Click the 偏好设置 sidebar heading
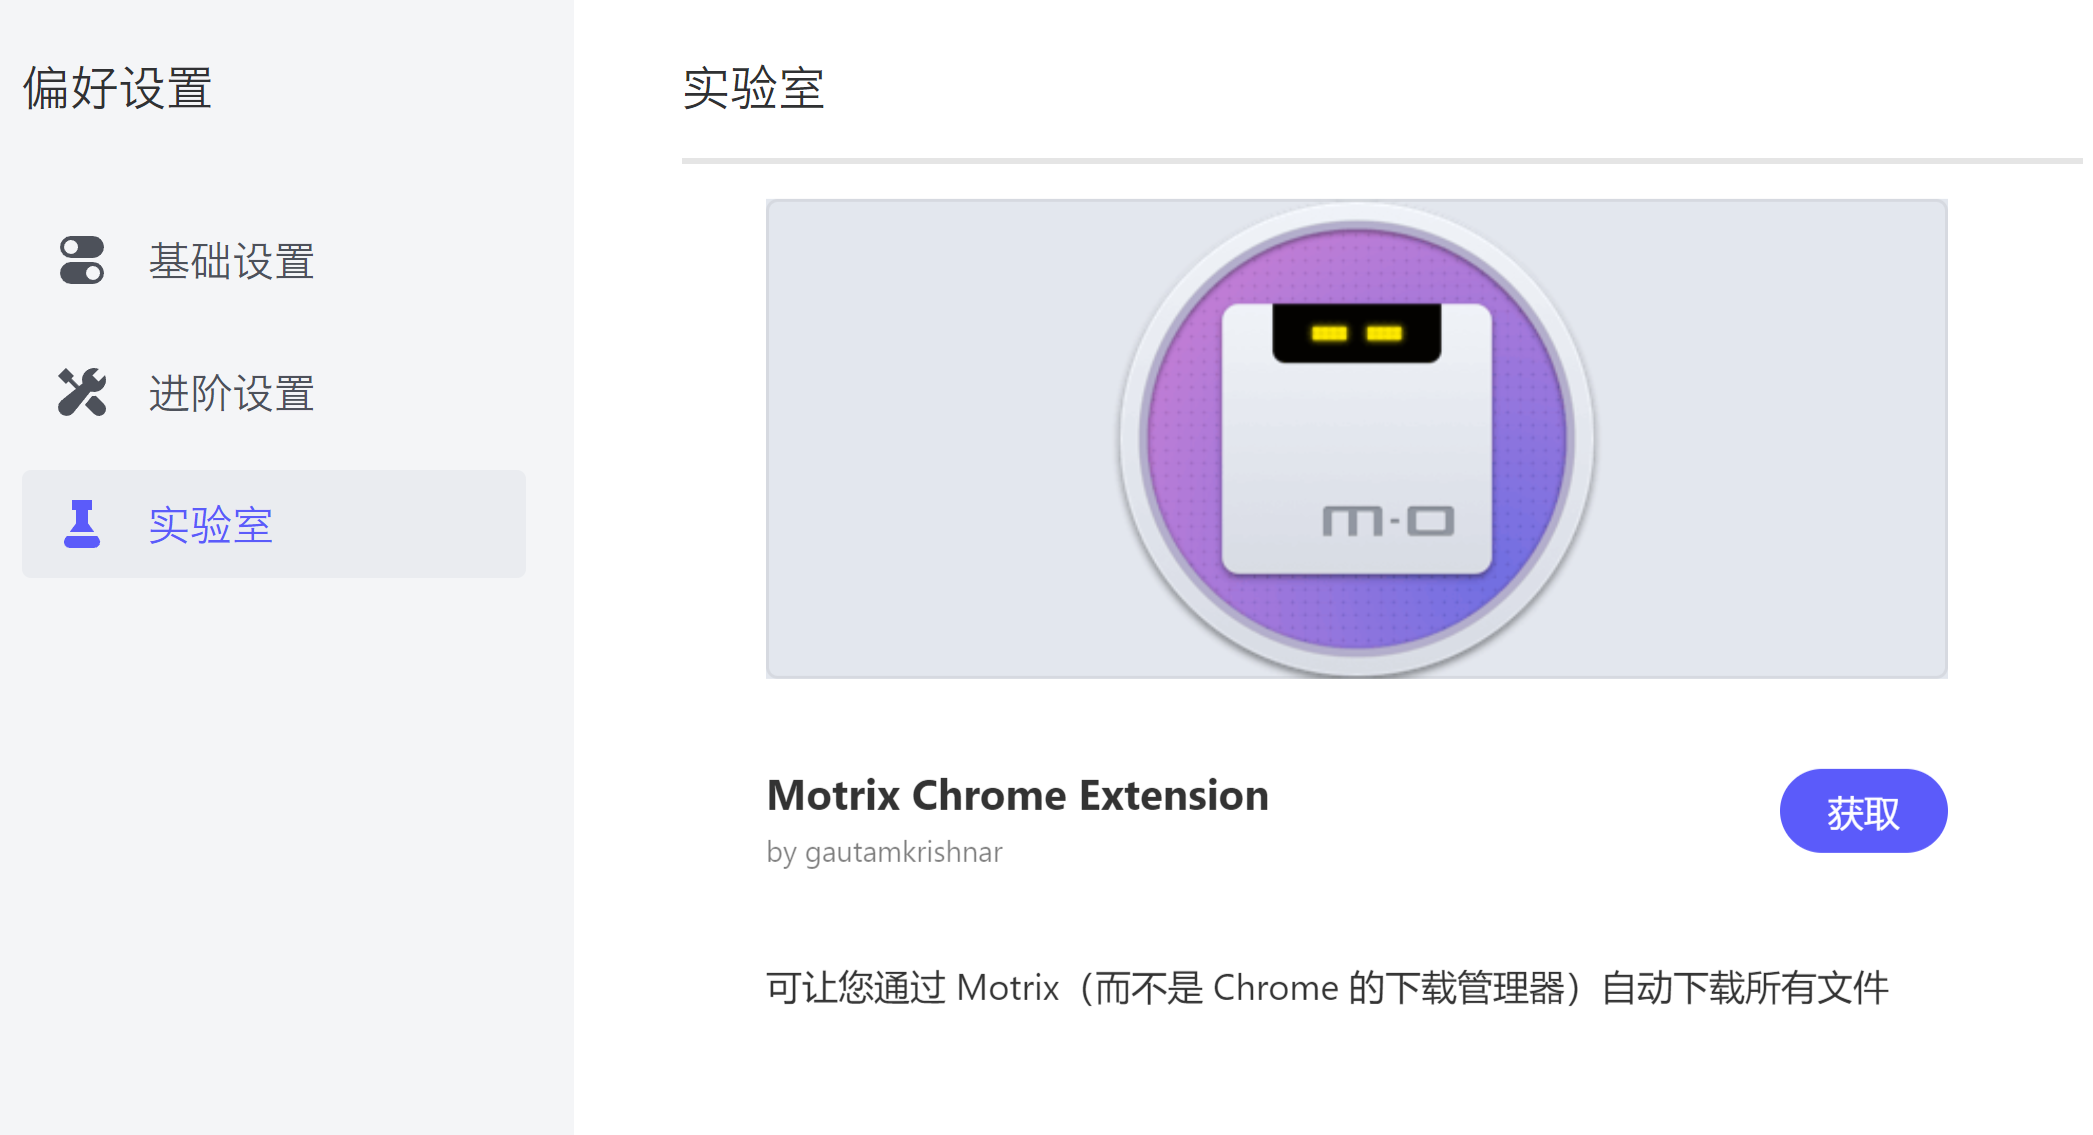 pos(118,88)
